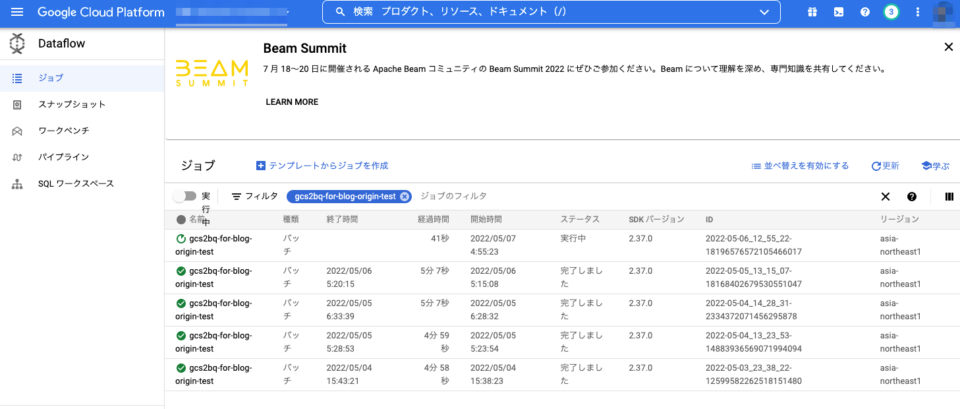This screenshot has height=409, width=960.
Task: Enable sorting via 並べ替えを有効にする
Action: pyautogui.click(x=800, y=166)
